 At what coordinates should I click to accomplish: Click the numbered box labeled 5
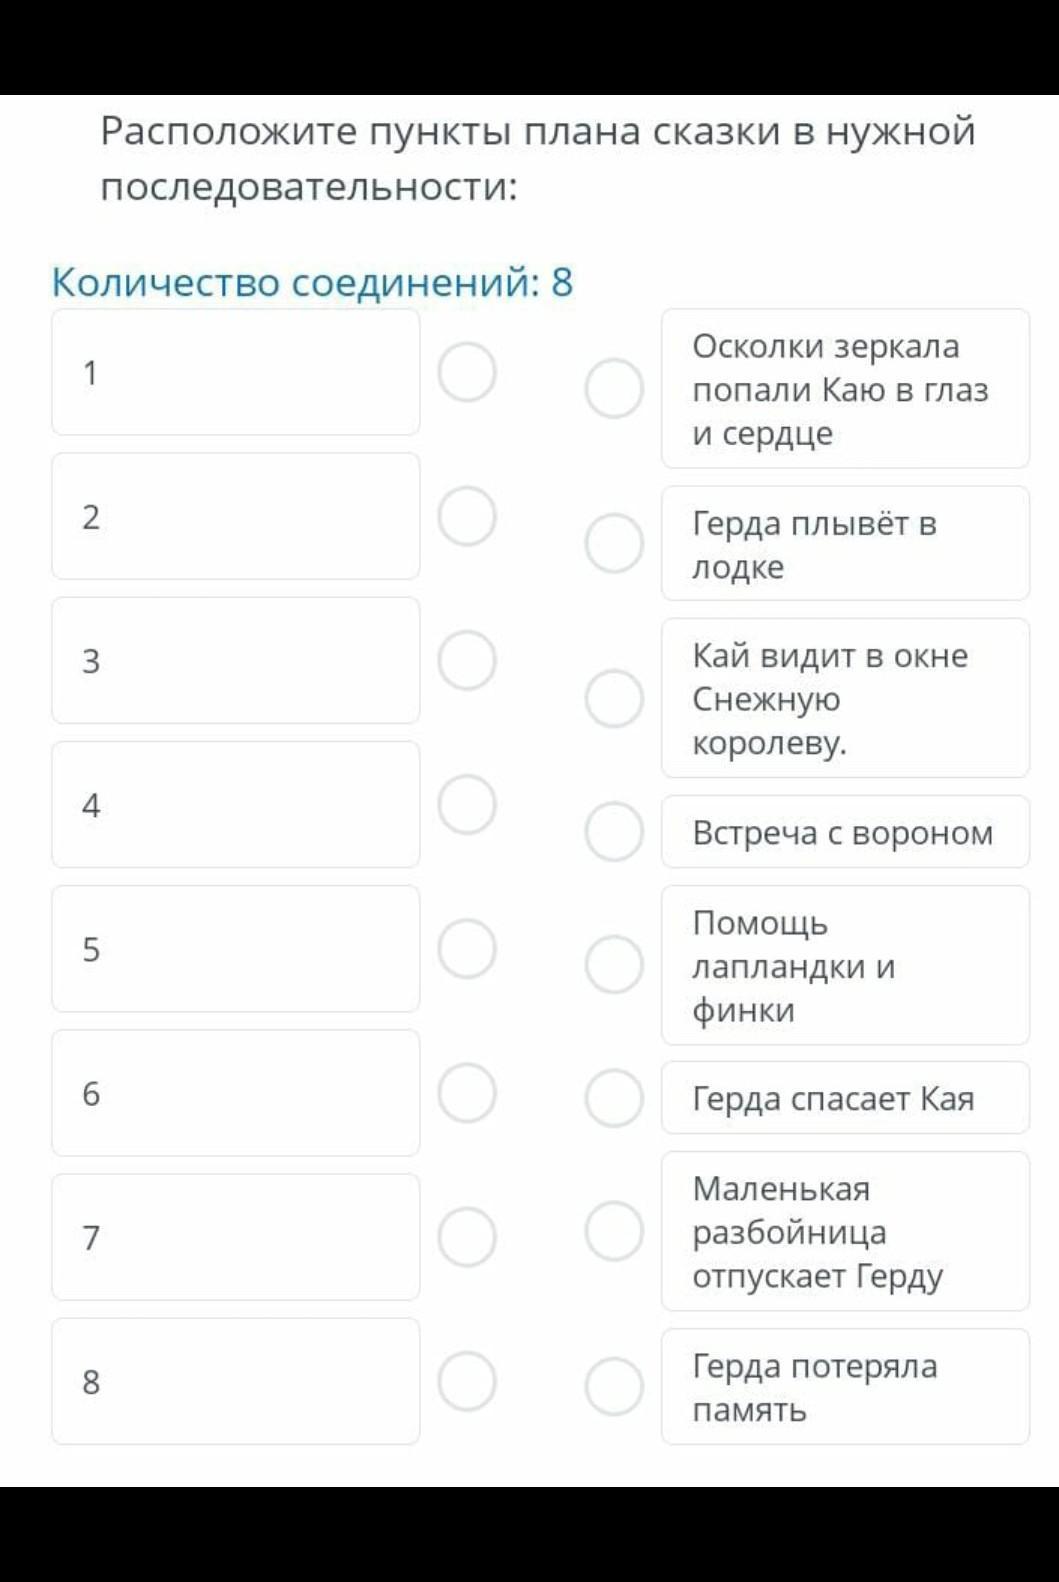pyautogui.click(x=235, y=948)
